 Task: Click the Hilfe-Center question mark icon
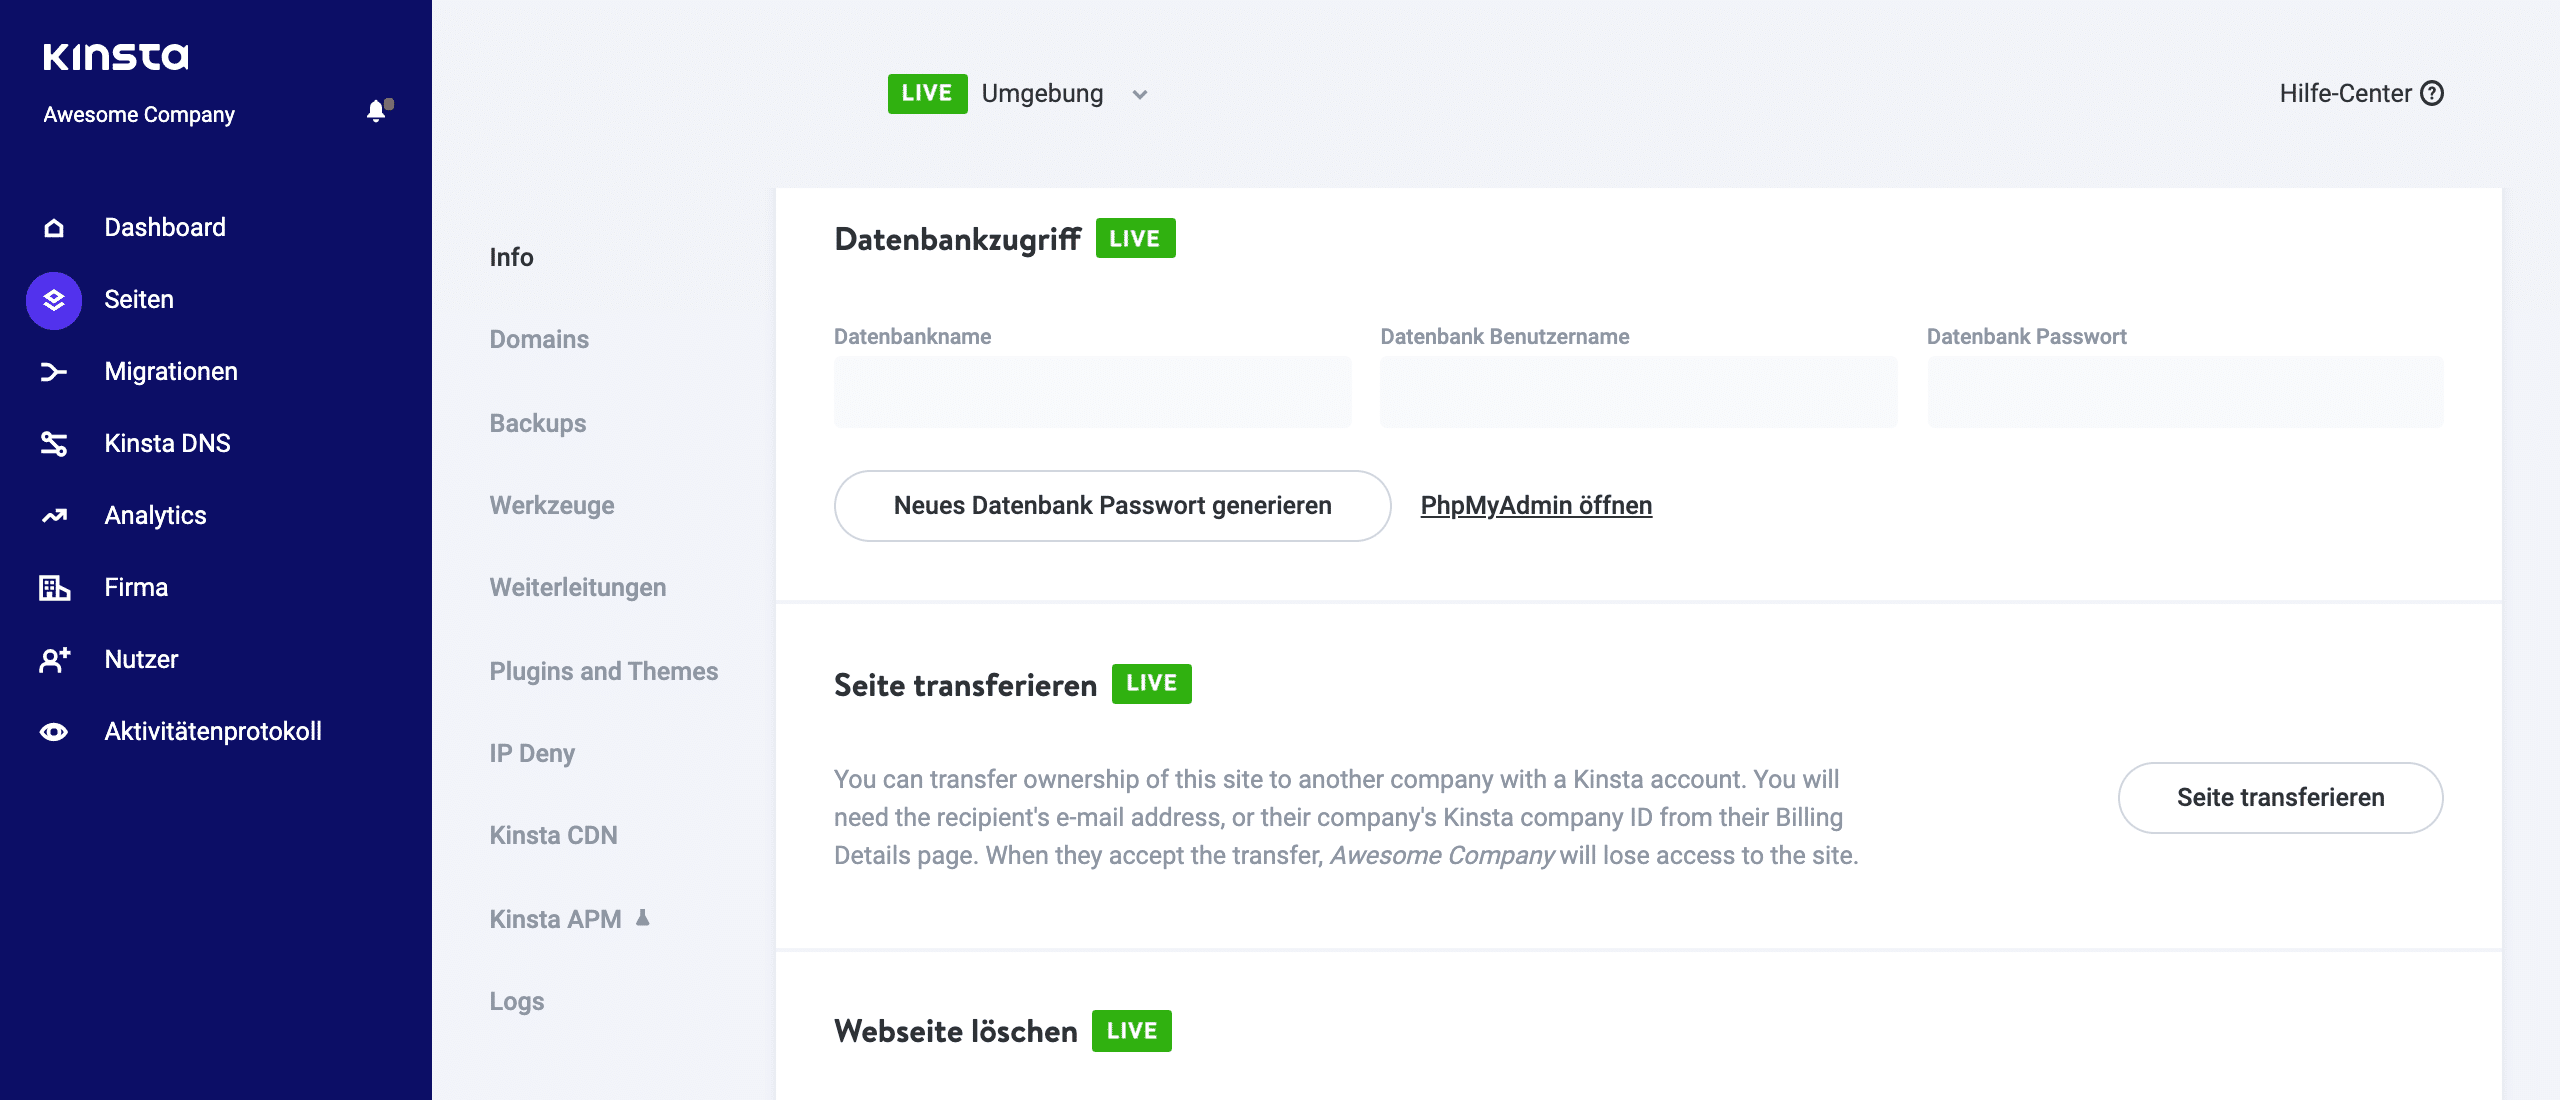2432,93
